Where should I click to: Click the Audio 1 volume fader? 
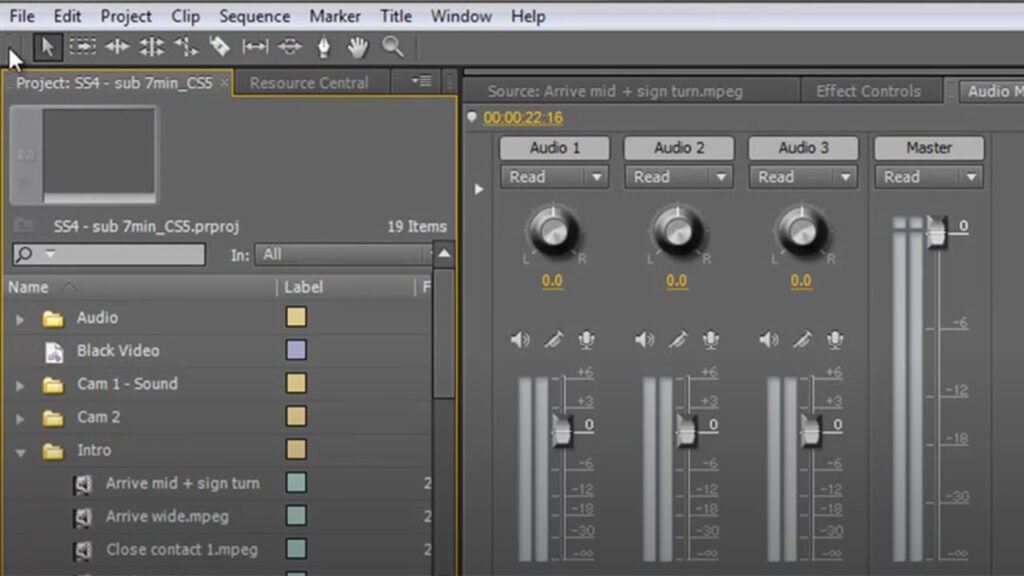click(562, 430)
